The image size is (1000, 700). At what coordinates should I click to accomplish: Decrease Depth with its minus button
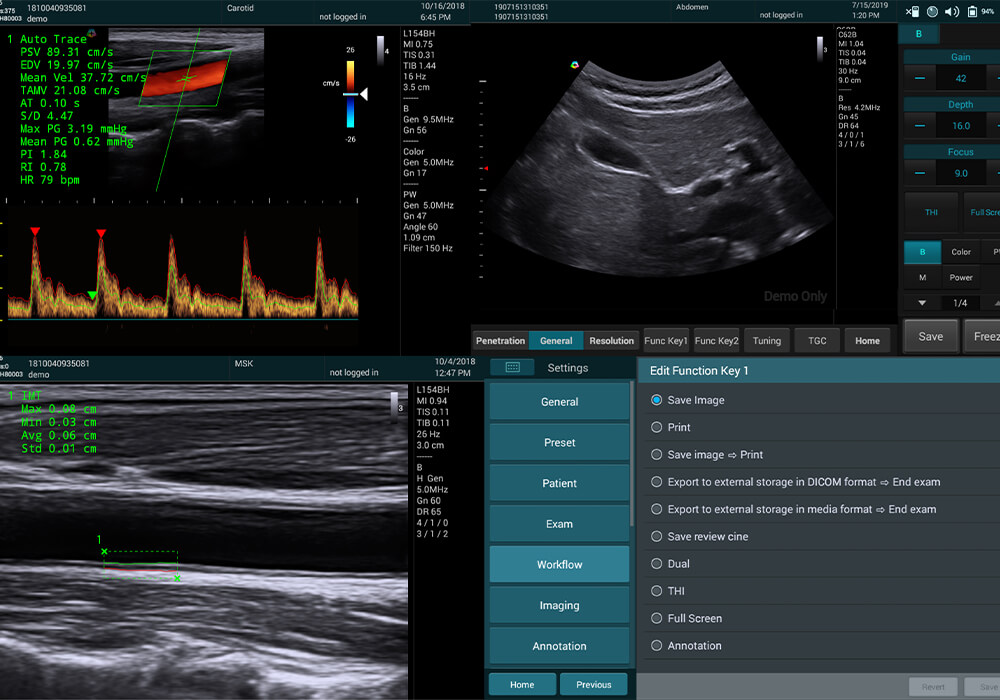(919, 126)
